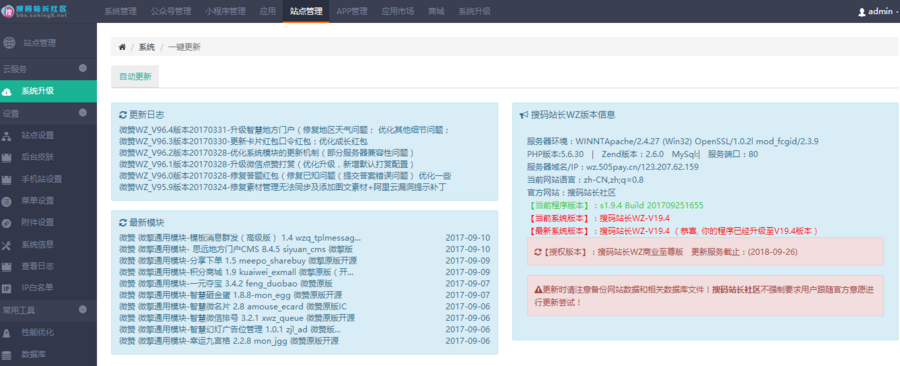Click the WZ_V96.4 changelog entry
Viewport: 900px width, 366px height.
coord(285,130)
